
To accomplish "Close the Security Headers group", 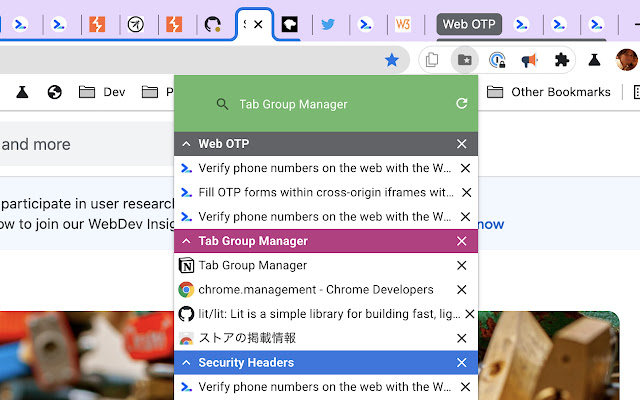I will coord(462,362).
